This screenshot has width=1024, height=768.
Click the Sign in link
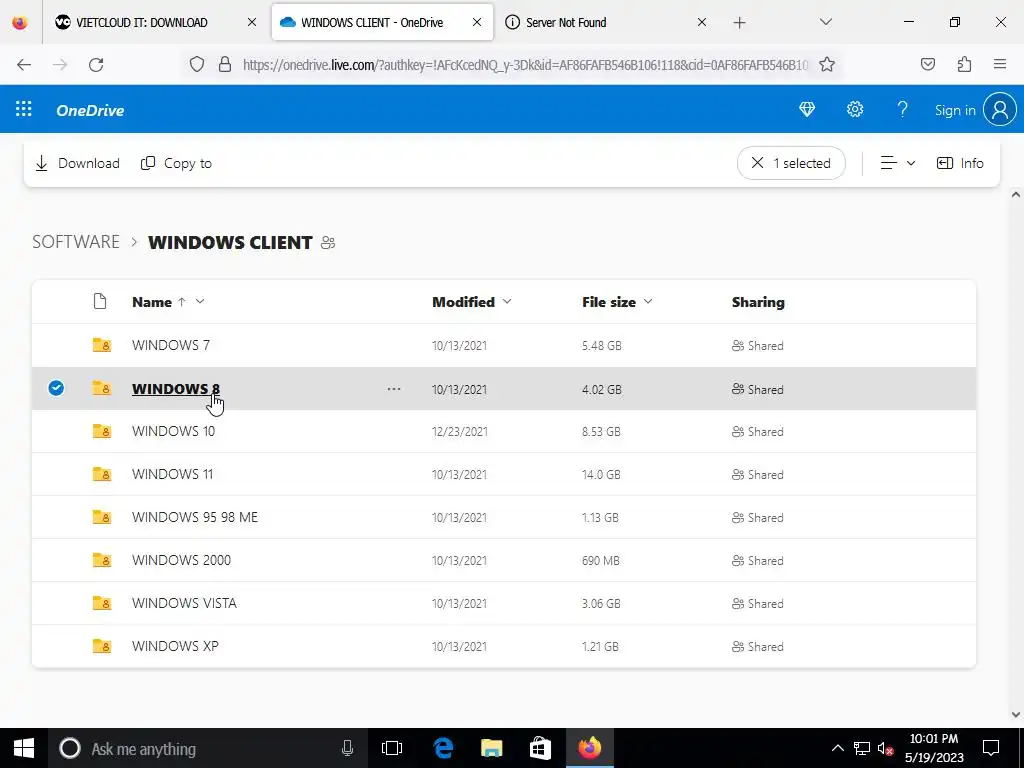tap(955, 110)
